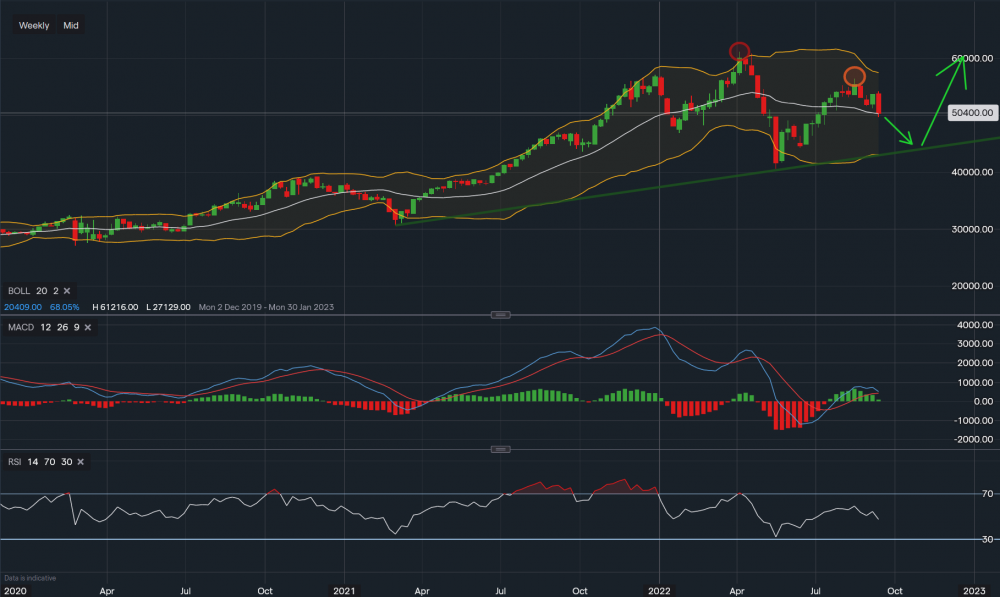The image size is (1000, 597).
Task: Click the Data is indicative notice
Action: point(32,577)
